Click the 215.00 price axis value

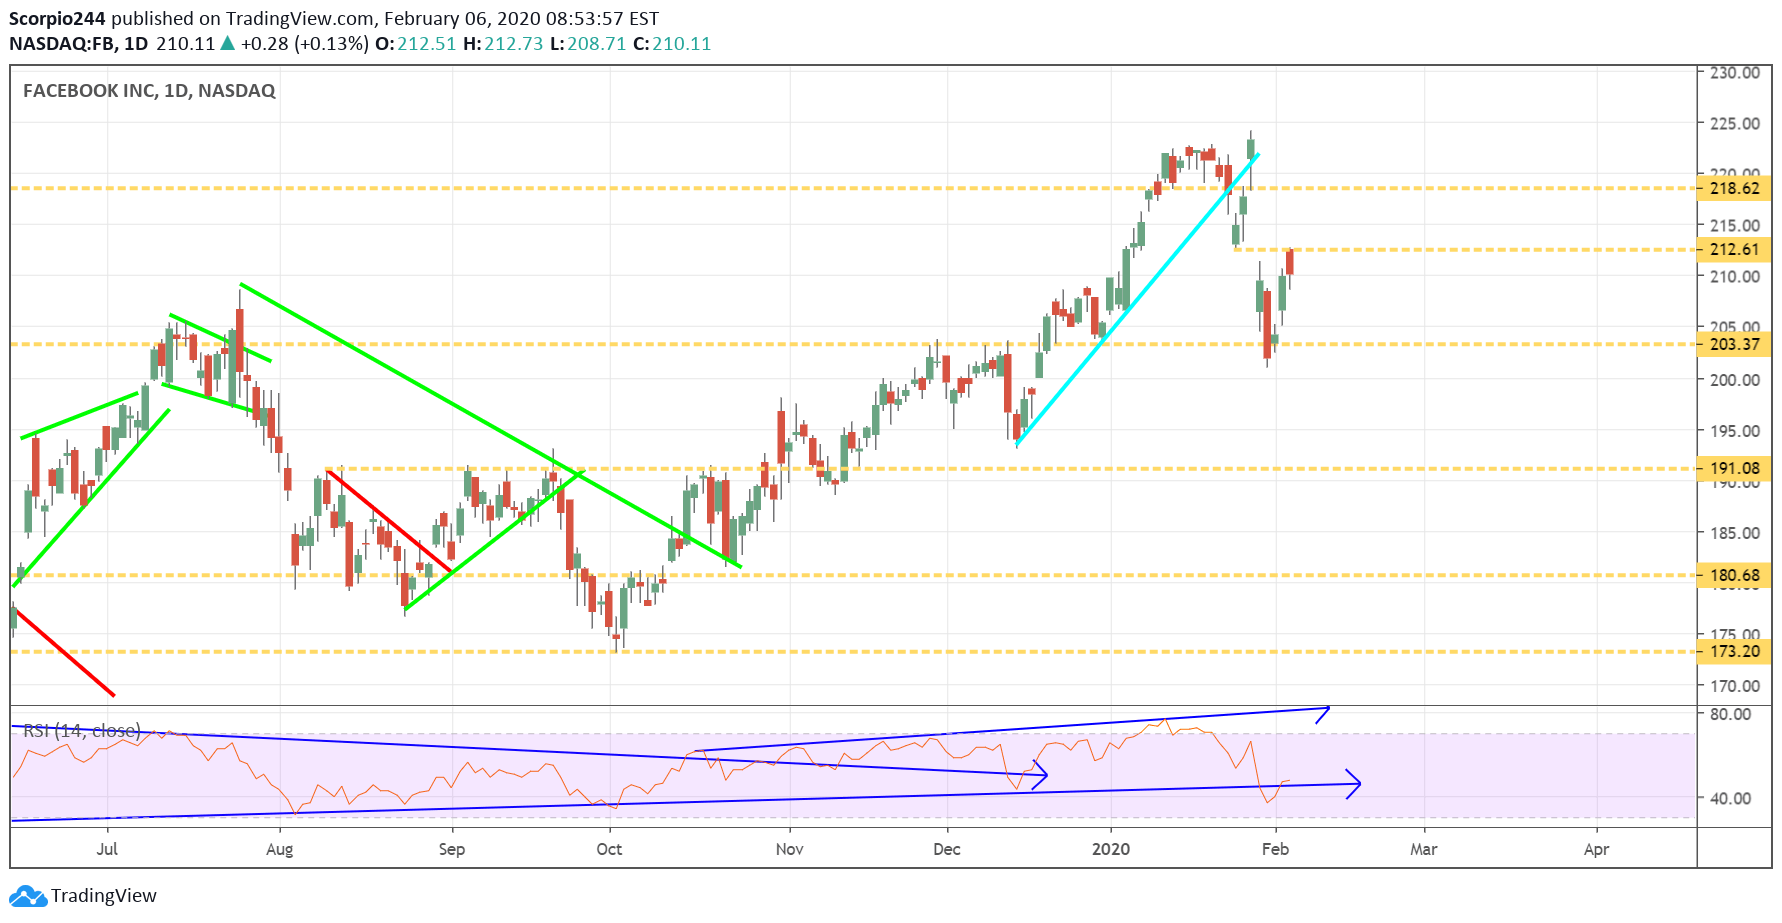point(1735,226)
